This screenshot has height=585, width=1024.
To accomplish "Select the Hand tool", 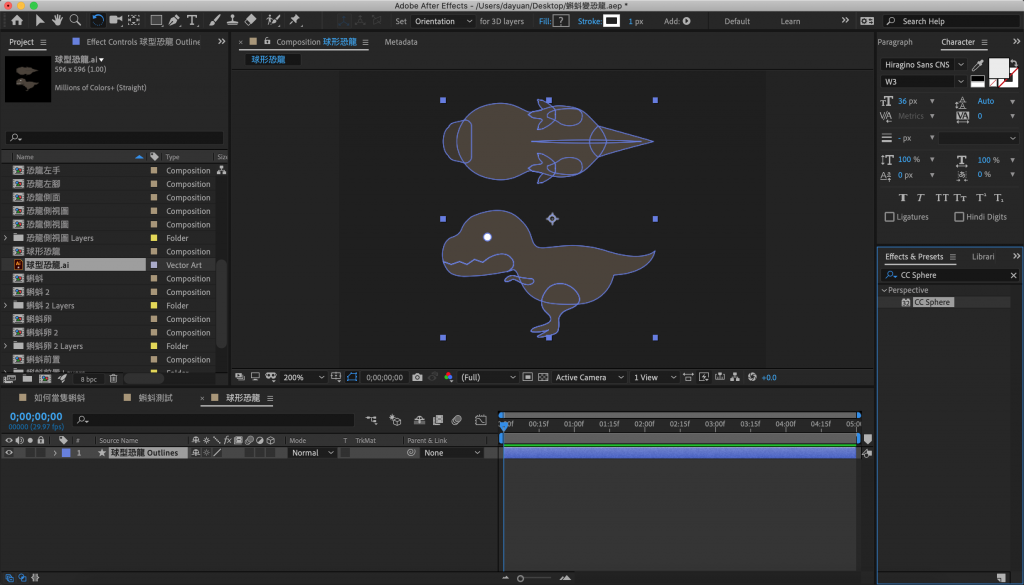I will coord(57,20).
